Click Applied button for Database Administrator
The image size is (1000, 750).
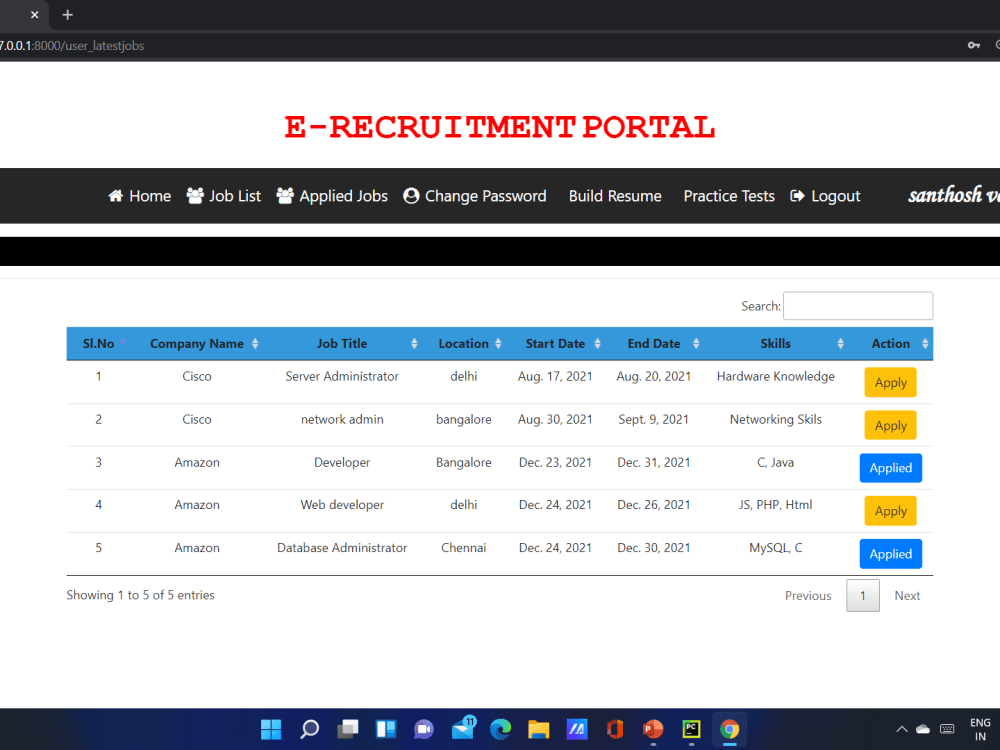pyautogui.click(x=890, y=554)
